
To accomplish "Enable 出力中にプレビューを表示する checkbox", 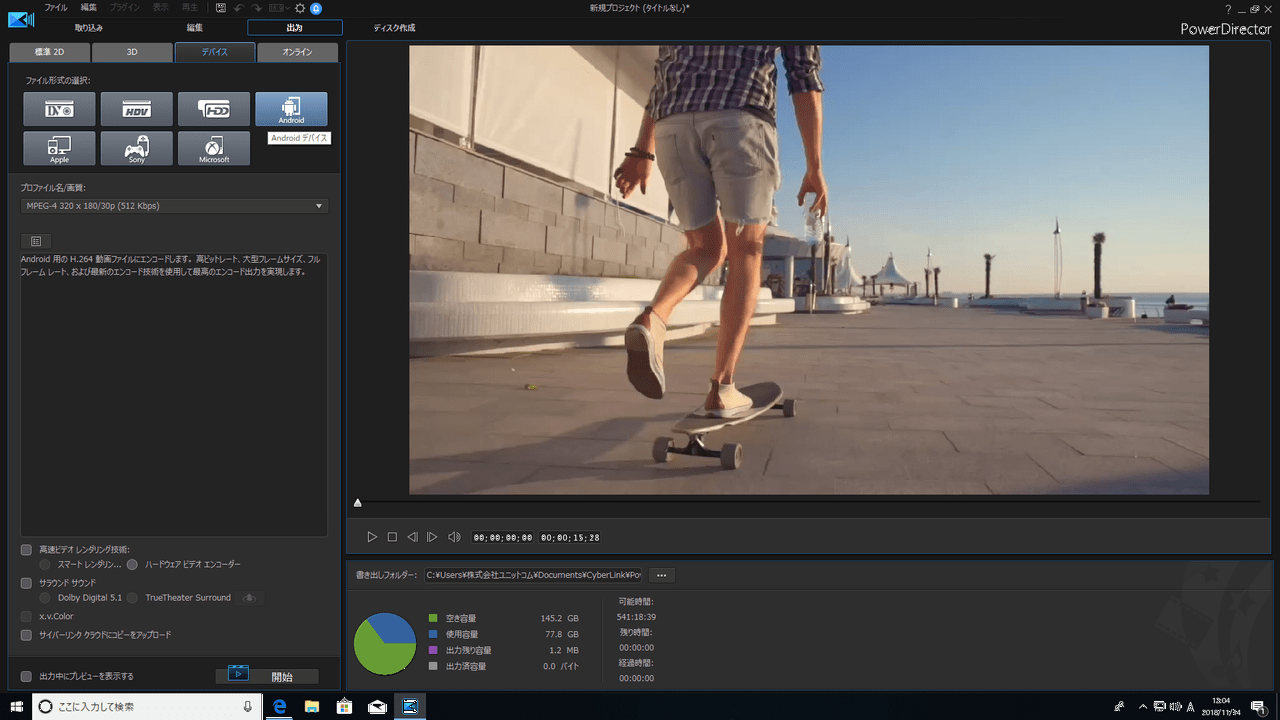I will [27, 676].
